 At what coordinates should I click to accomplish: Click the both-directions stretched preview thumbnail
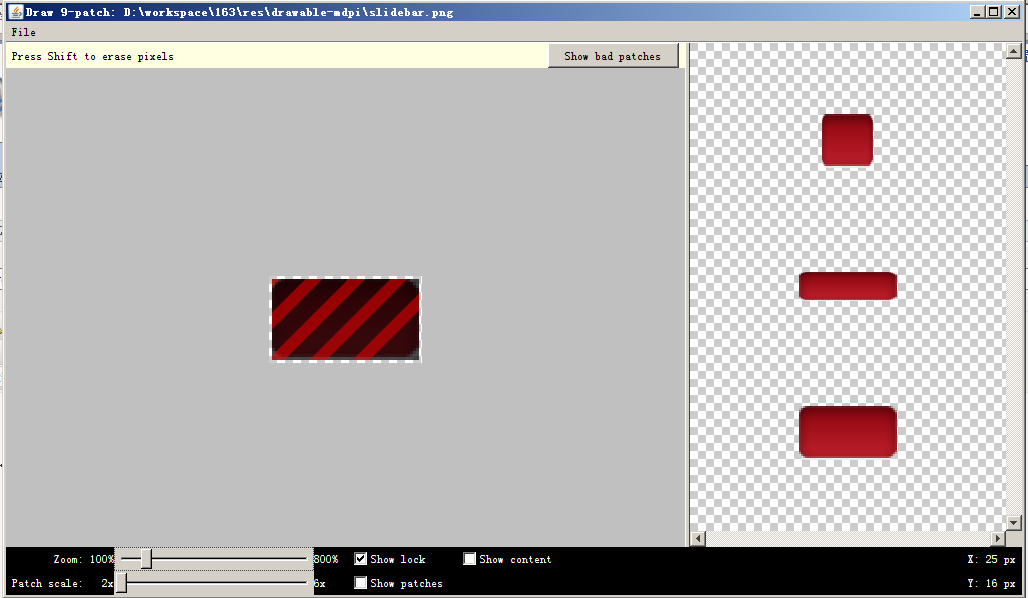[848, 431]
